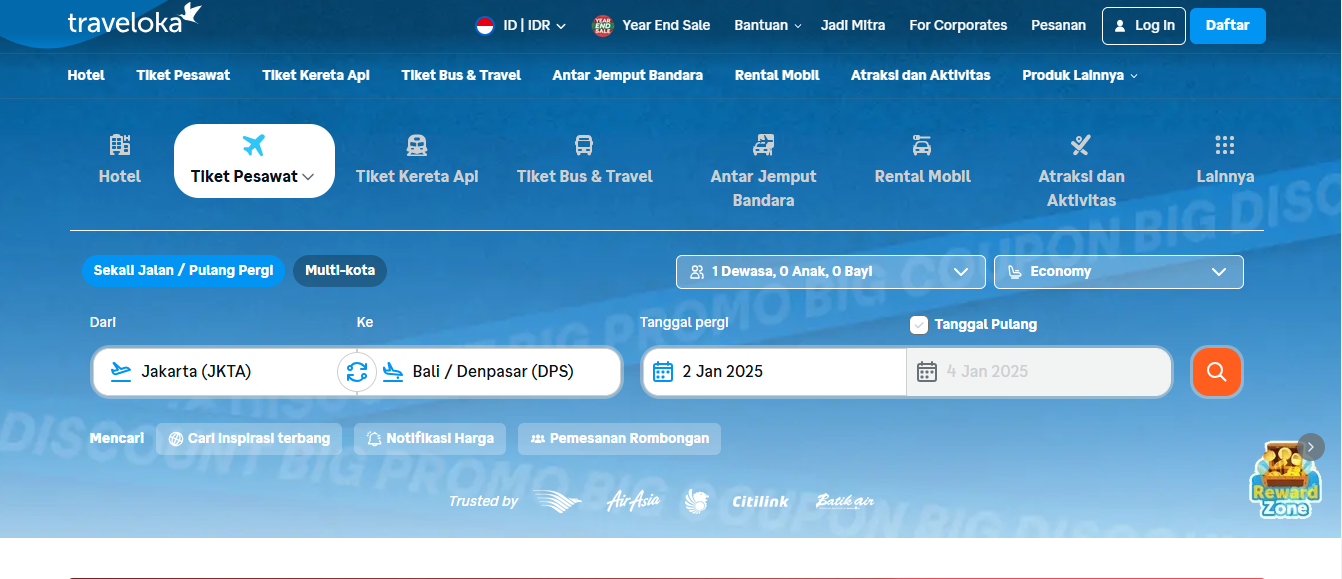Open the passengers count dropdown

tap(830, 272)
